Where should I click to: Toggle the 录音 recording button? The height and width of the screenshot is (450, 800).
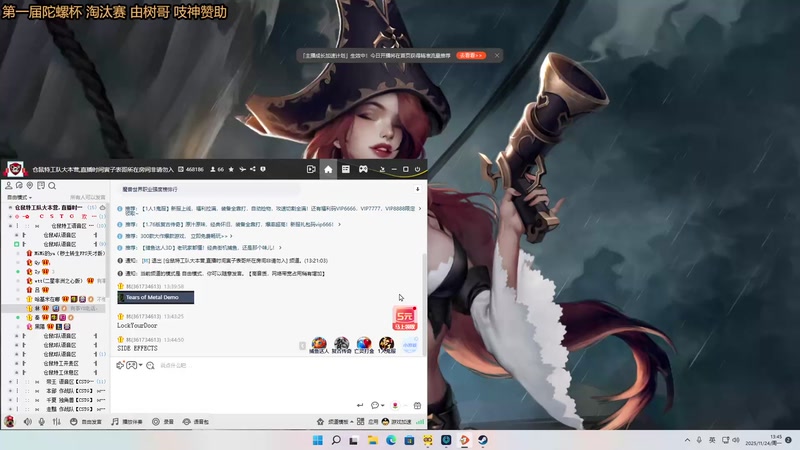click(x=163, y=421)
